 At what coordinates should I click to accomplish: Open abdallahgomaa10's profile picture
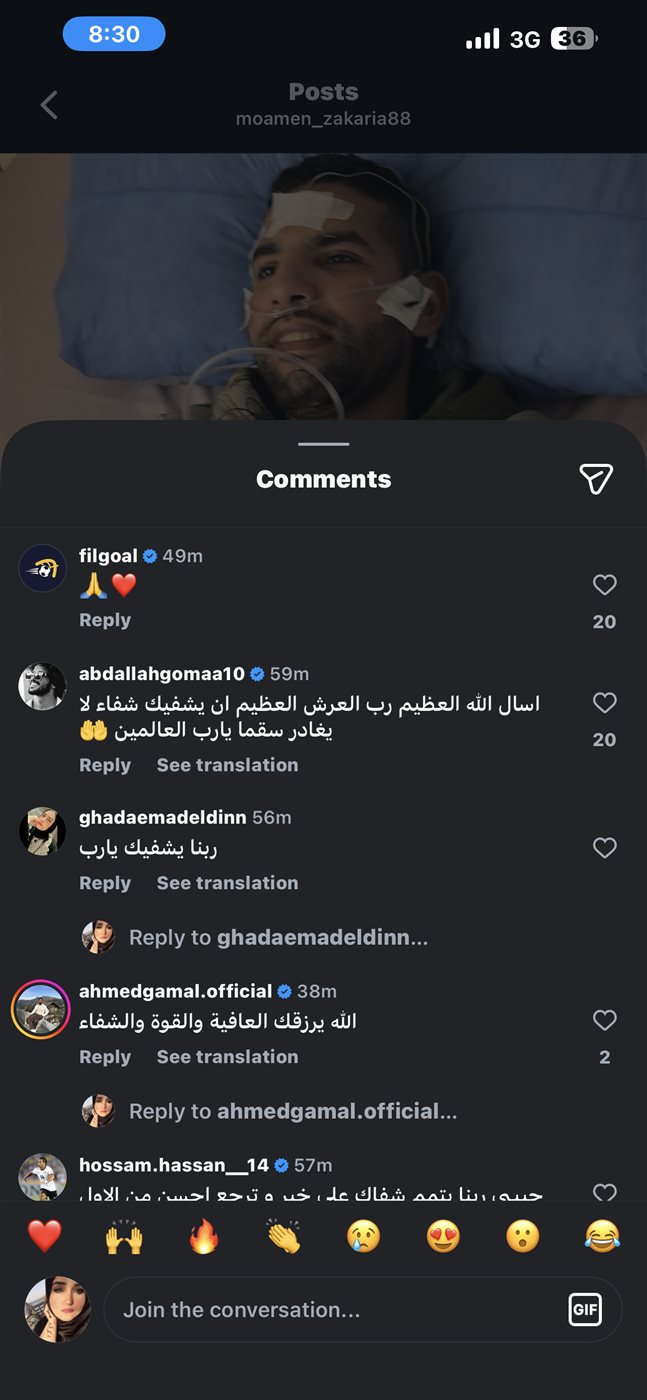tap(43, 686)
